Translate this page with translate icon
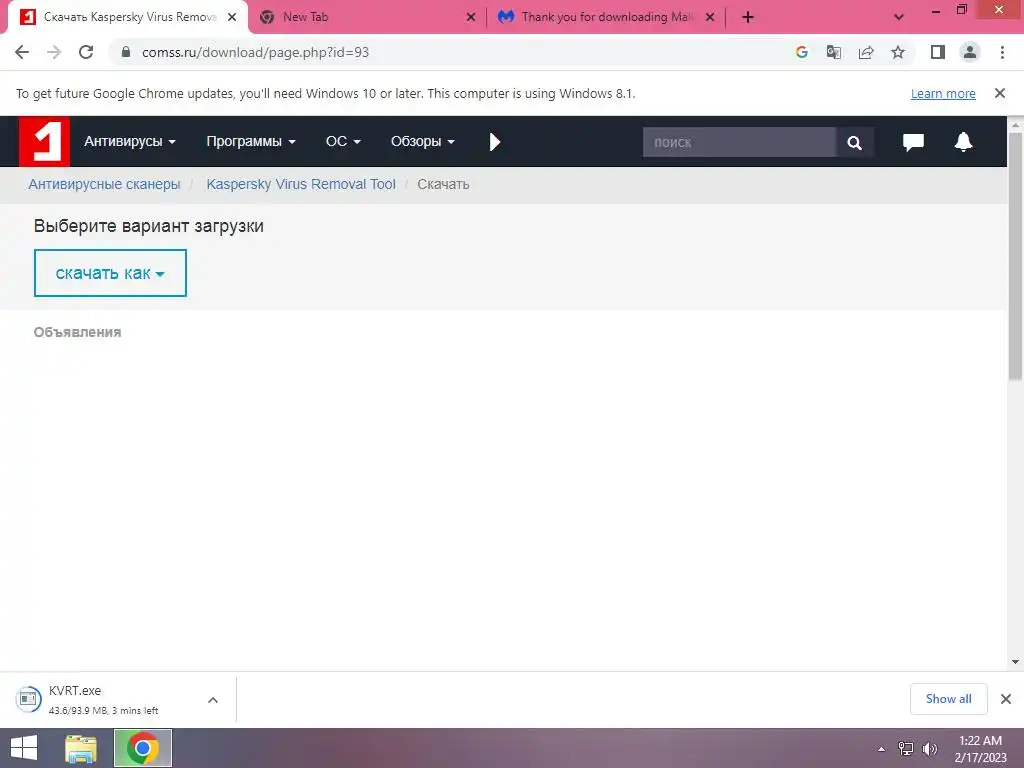 click(833, 52)
